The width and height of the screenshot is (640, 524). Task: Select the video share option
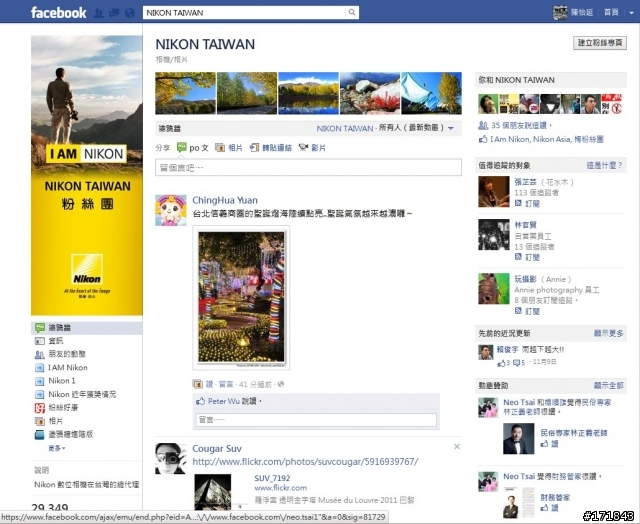point(312,148)
